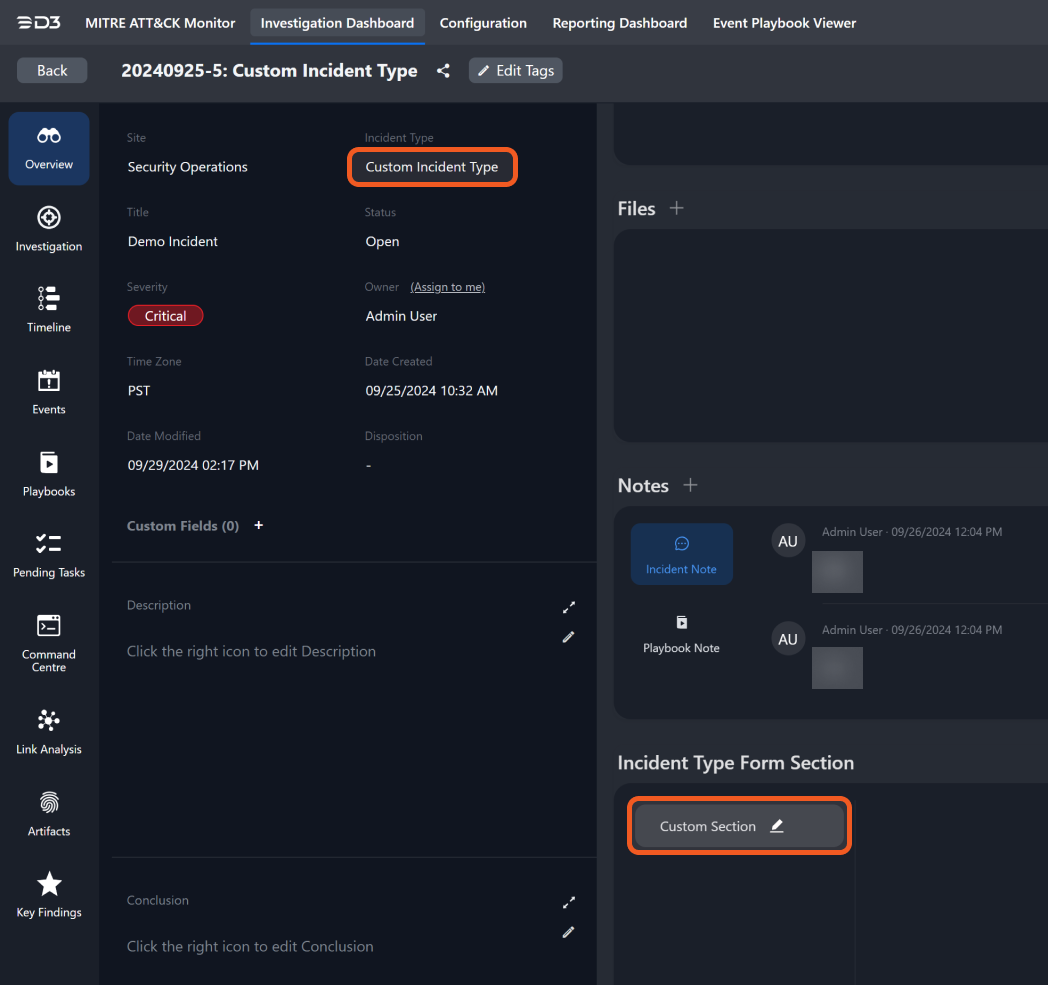Click the Assign to me link
The image size is (1048, 985).
pos(447,287)
